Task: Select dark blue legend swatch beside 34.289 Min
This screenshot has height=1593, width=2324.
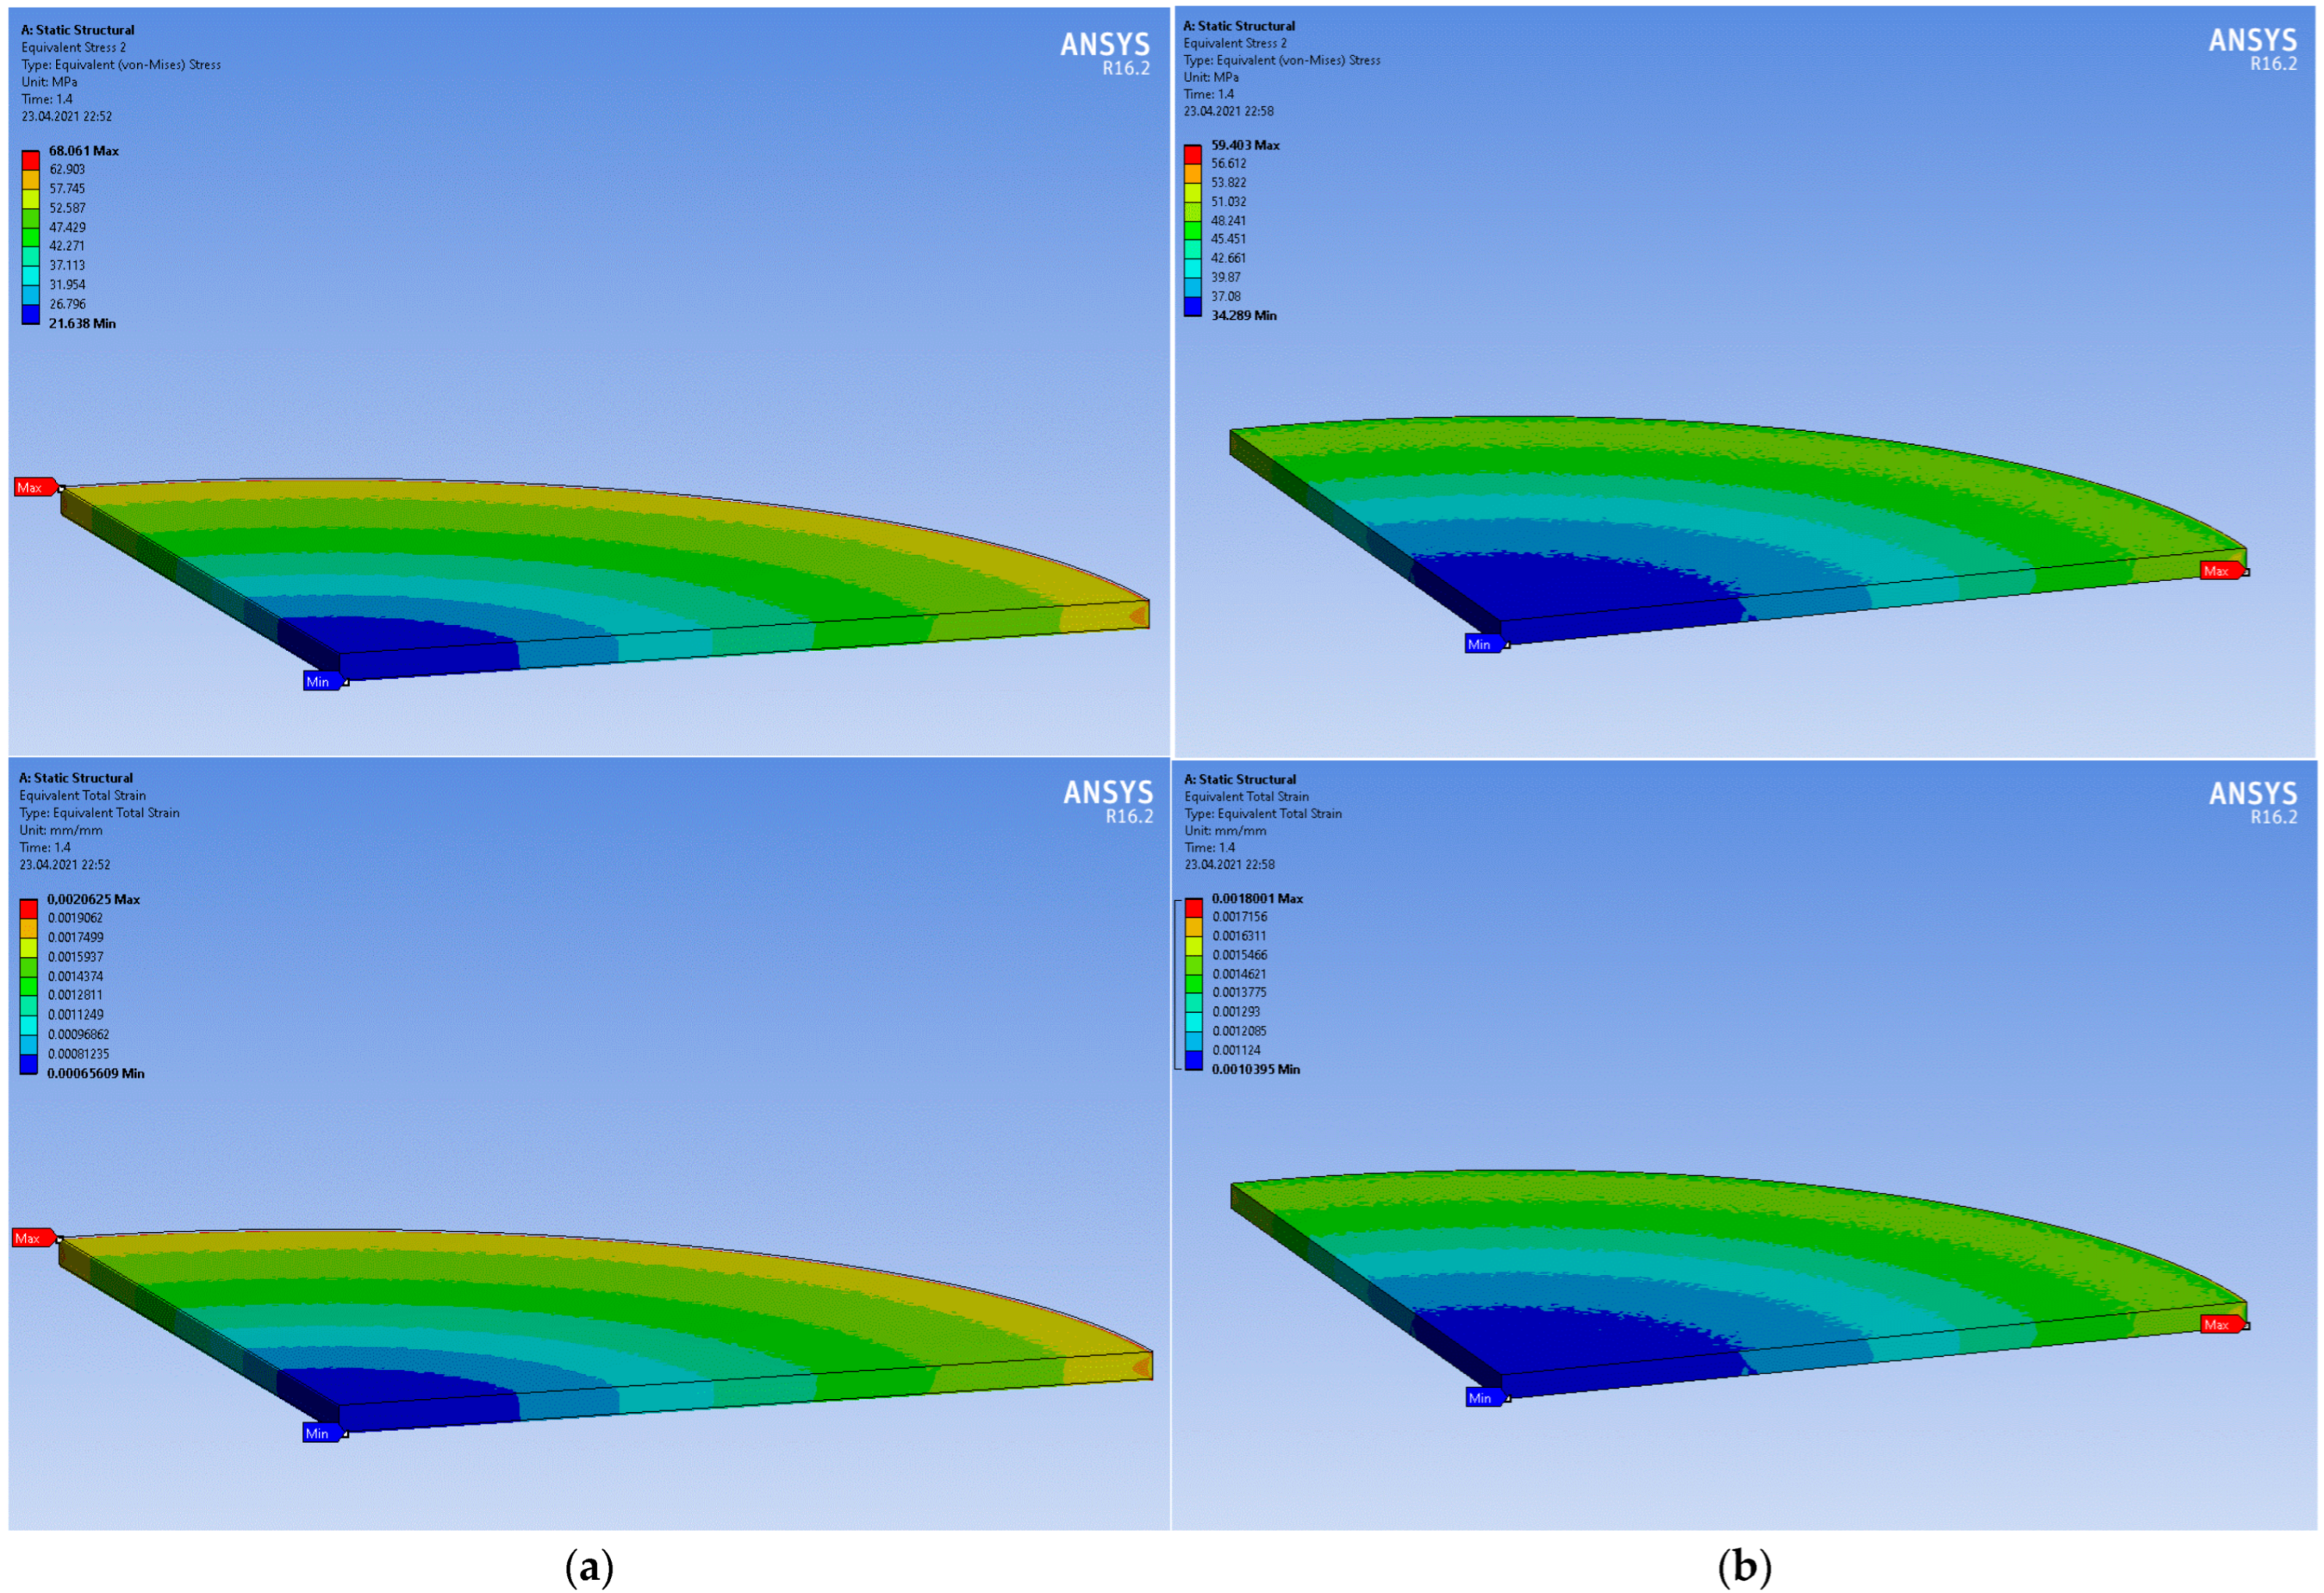Action: [x=1192, y=307]
